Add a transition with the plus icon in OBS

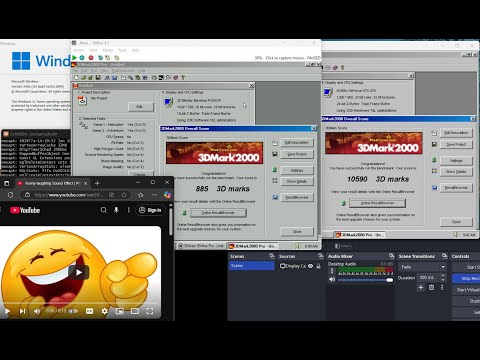coord(421,287)
